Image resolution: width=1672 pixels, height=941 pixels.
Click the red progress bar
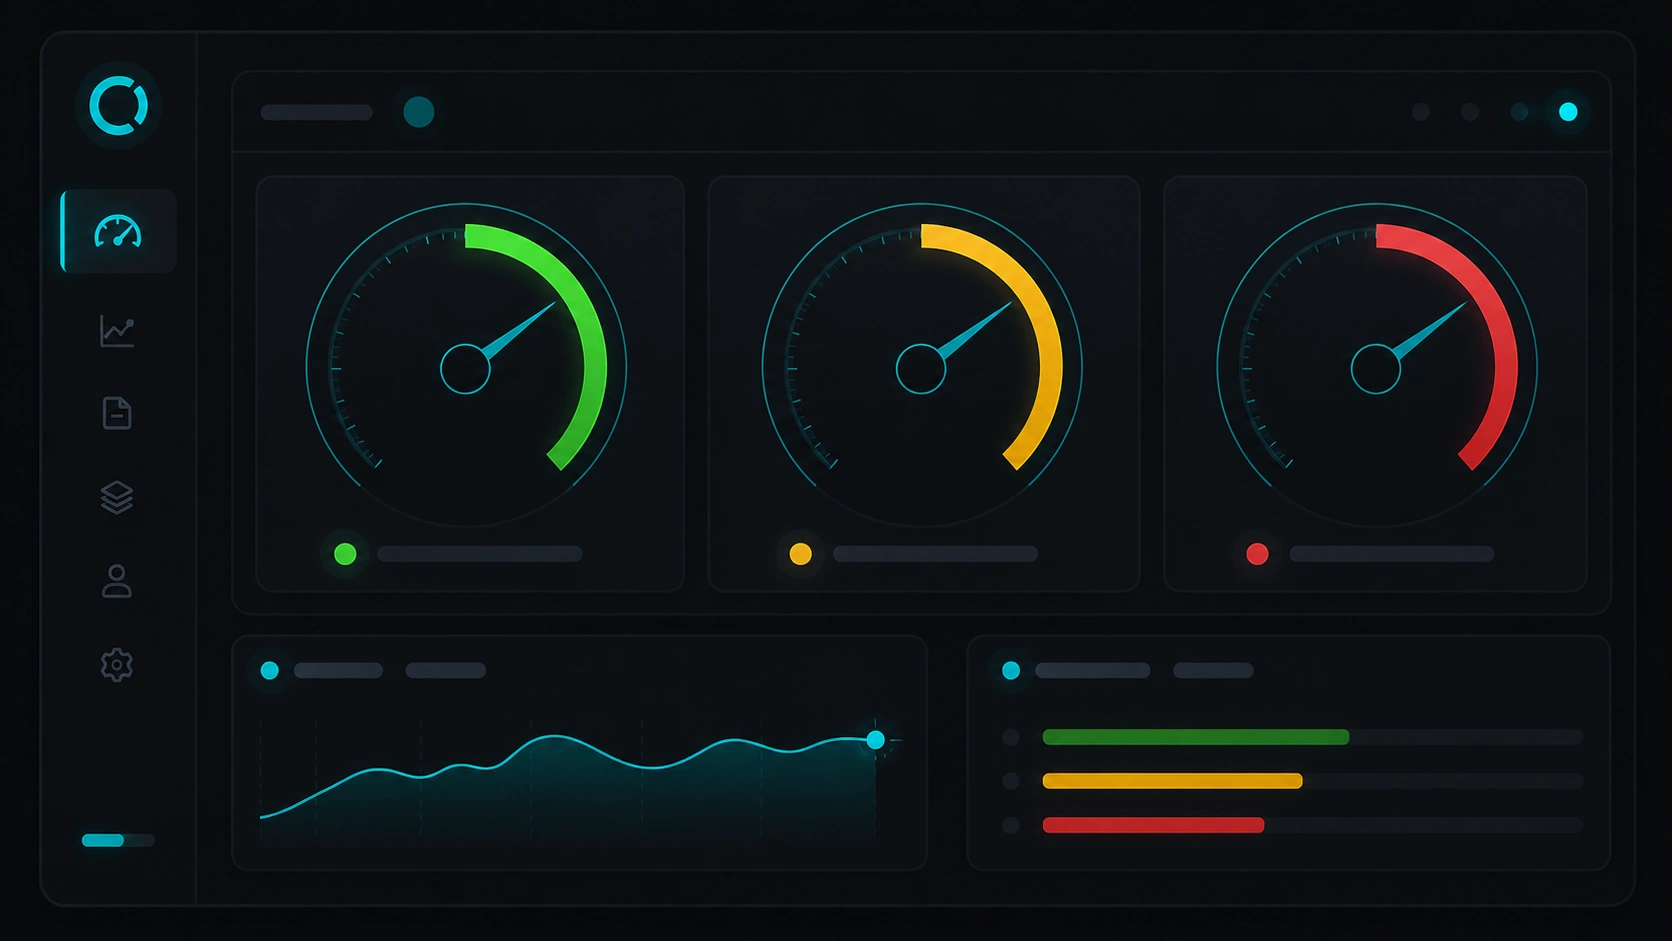(x=1153, y=825)
